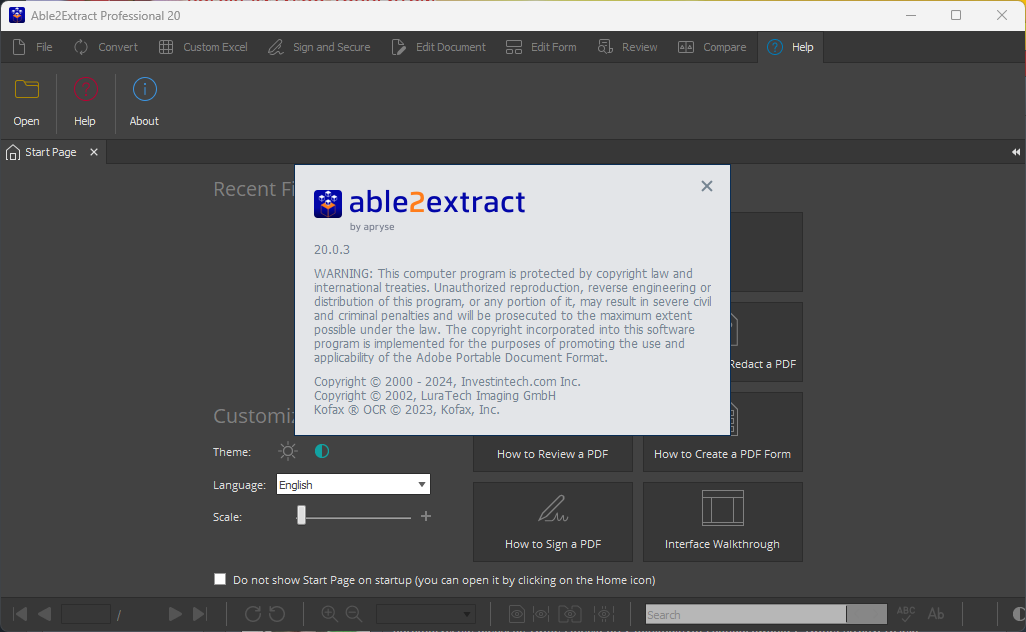
Task: Open the Sign and Secure tab
Action: click(319, 47)
